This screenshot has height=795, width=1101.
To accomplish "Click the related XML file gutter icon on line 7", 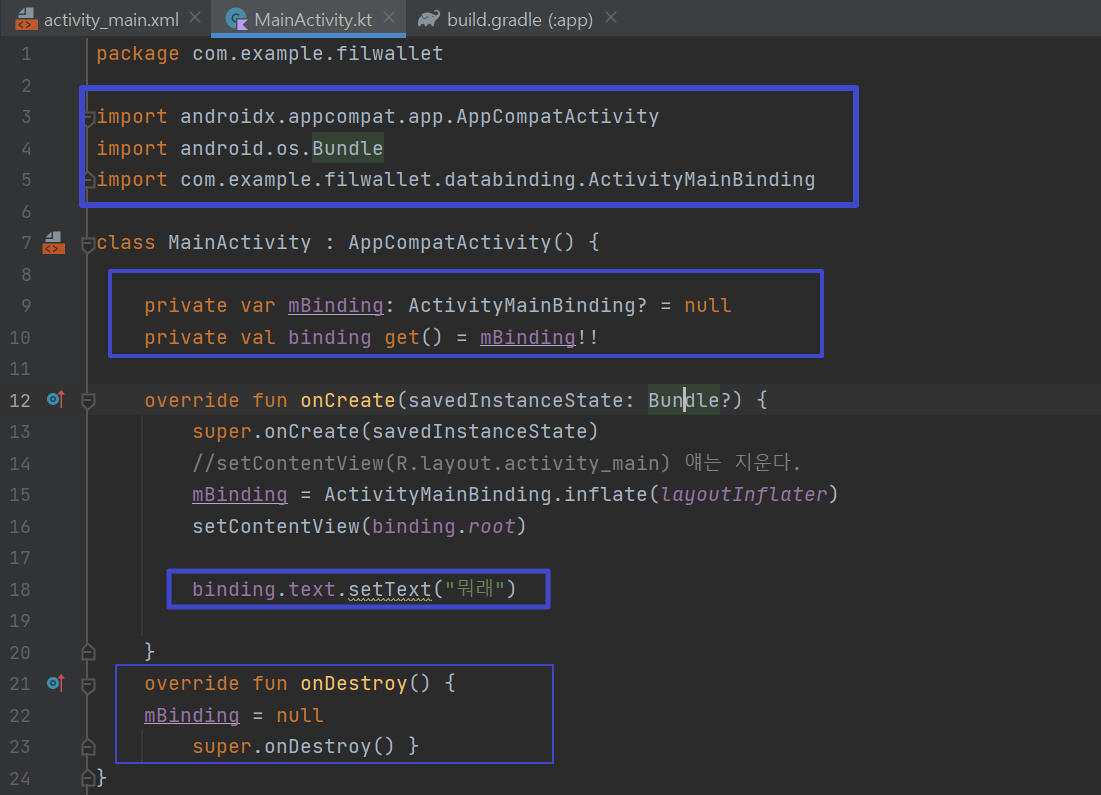I will pyautogui.click(x=53, y=243).
